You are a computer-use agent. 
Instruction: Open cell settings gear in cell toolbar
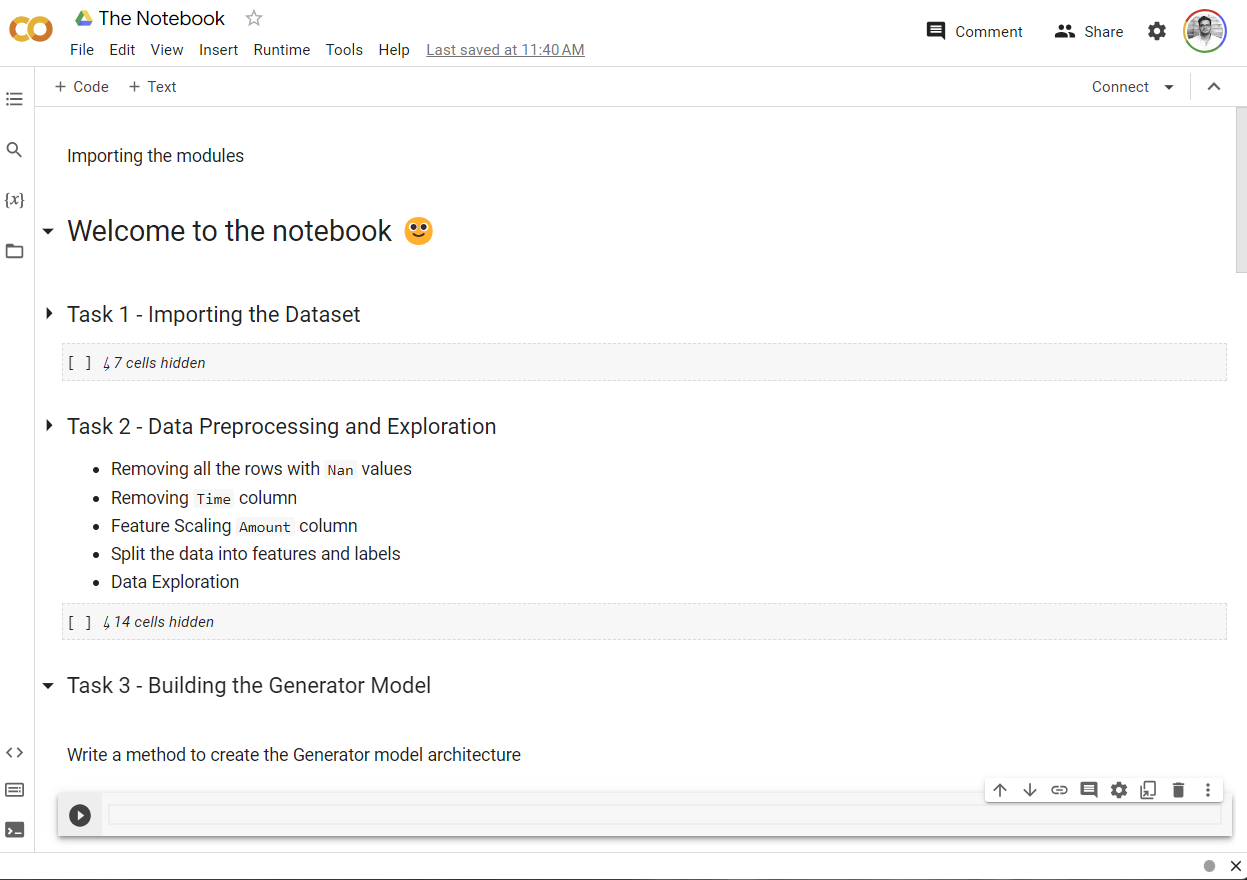tap(1119, 790)
